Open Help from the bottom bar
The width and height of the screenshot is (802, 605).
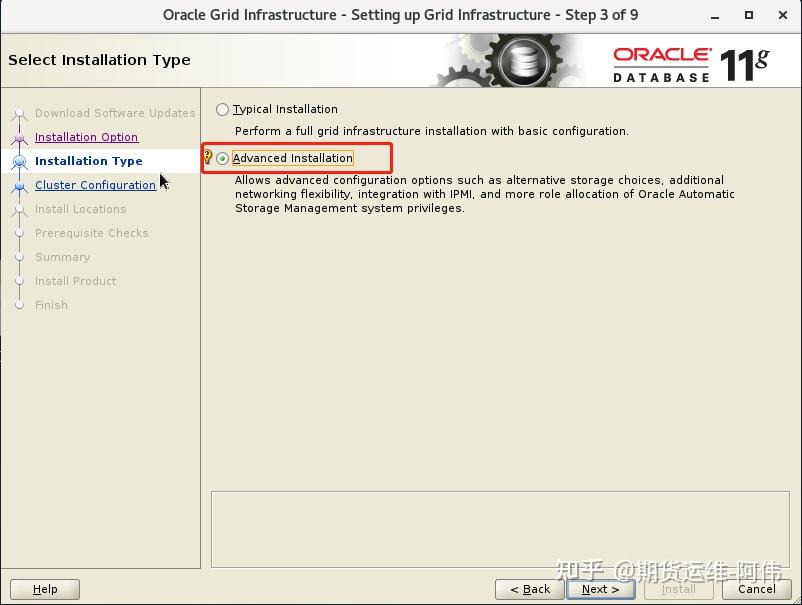(44, 589)
